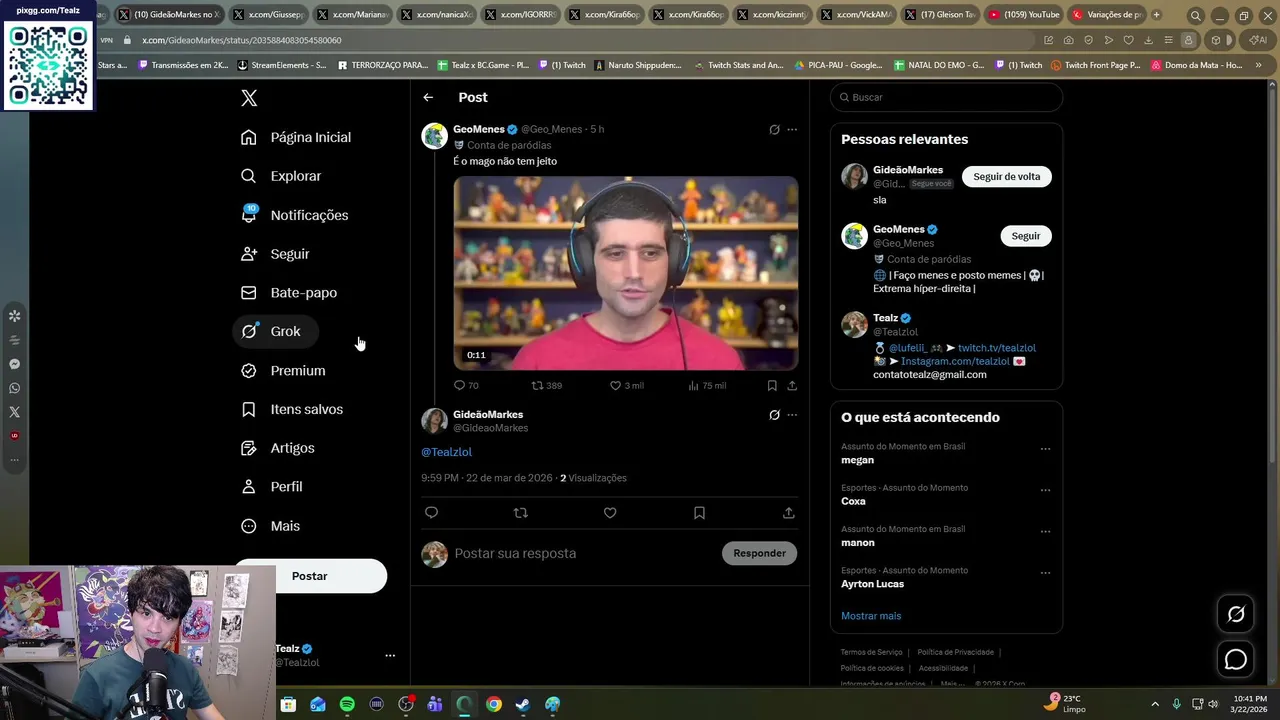The width and height of the screenshot is (1280, 720).
Task: Switch to the Gleison tab (17)
Action: [938, 15]
